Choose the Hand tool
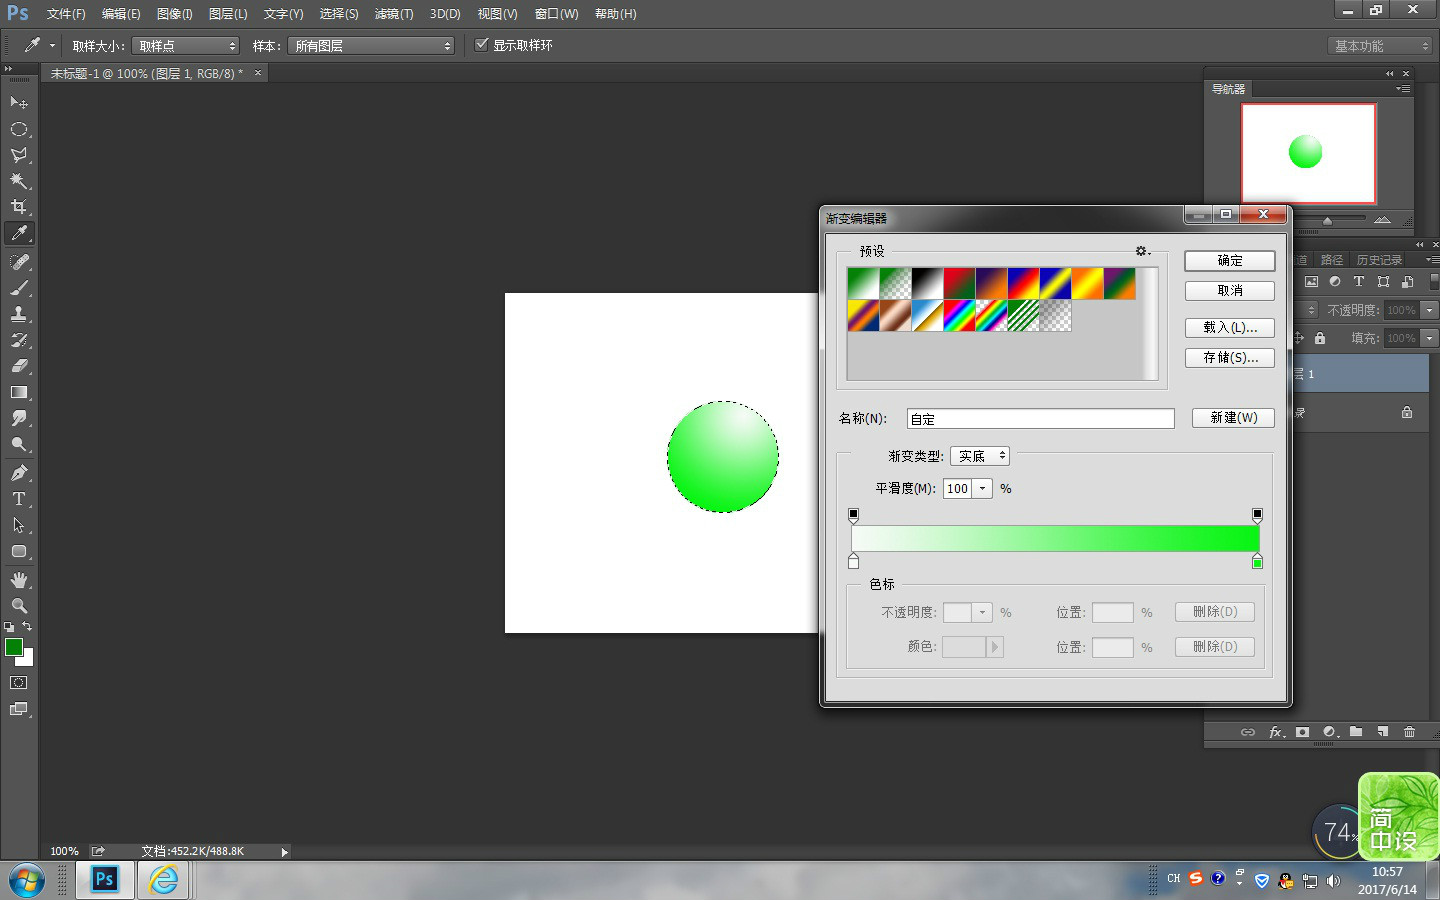 pos(18,580)
